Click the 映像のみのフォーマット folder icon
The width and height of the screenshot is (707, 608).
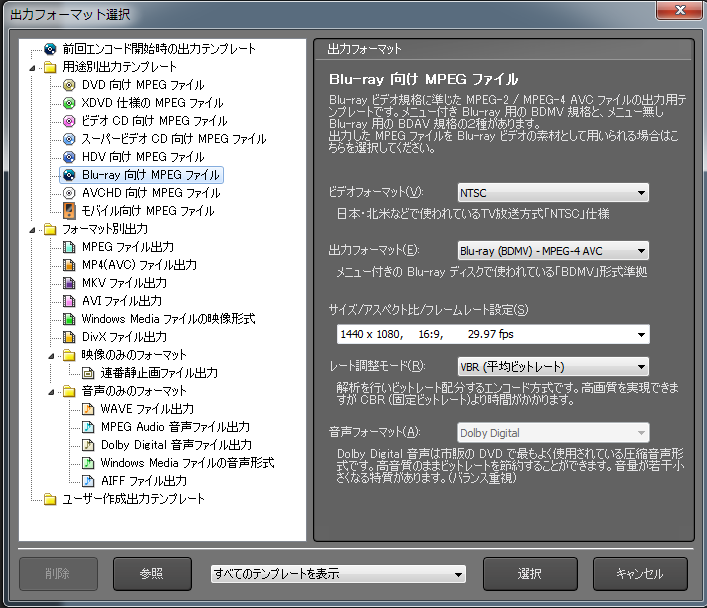pyautogui.click(x=69, y=355)
